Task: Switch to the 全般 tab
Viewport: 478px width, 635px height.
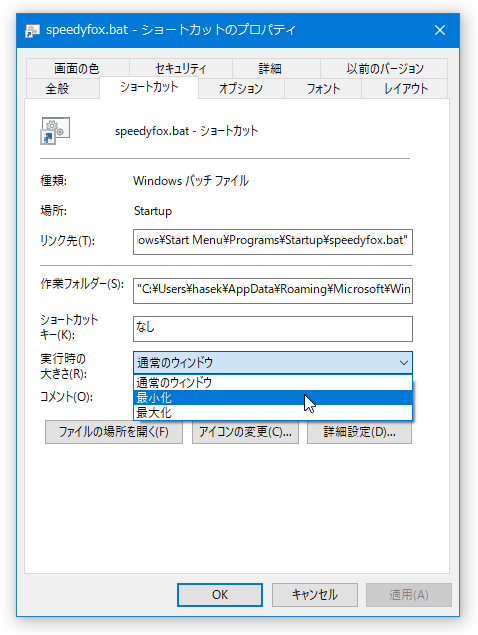Action: click(58, 89)
